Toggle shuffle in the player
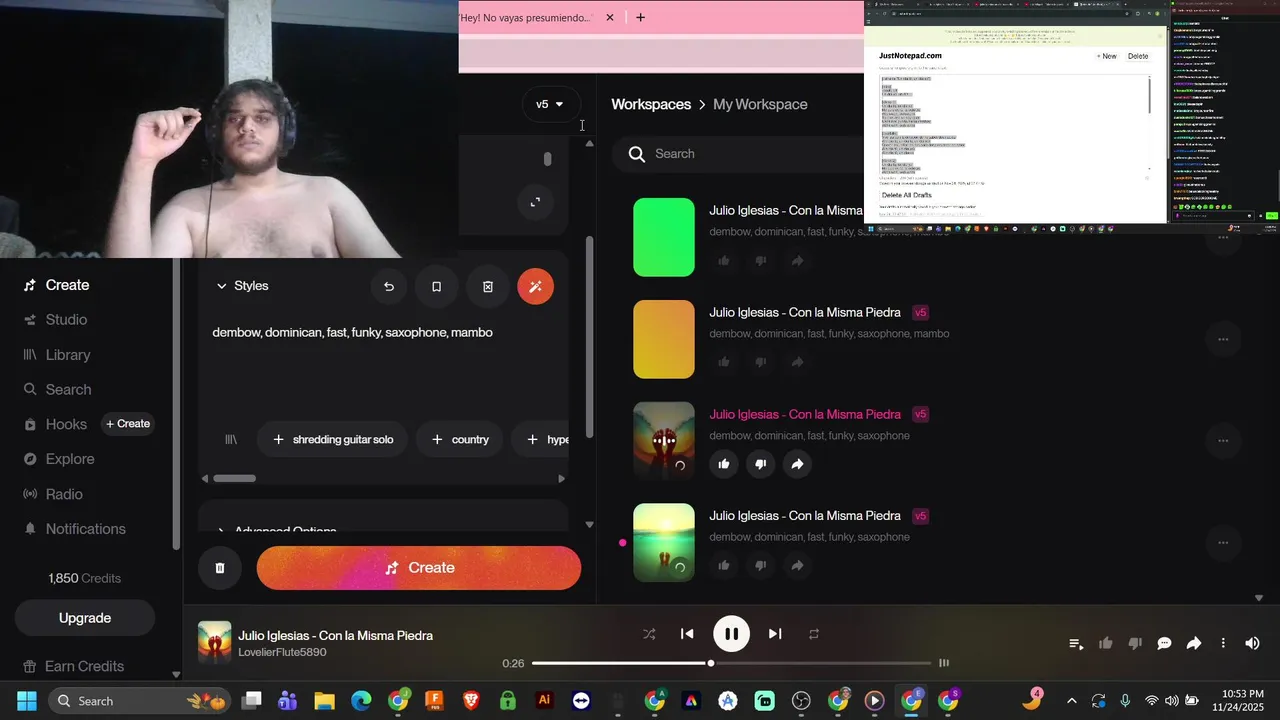 pos(649,634)
